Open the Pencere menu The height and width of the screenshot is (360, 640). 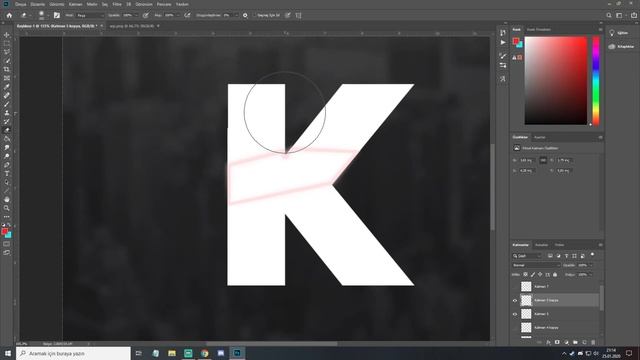164,4
